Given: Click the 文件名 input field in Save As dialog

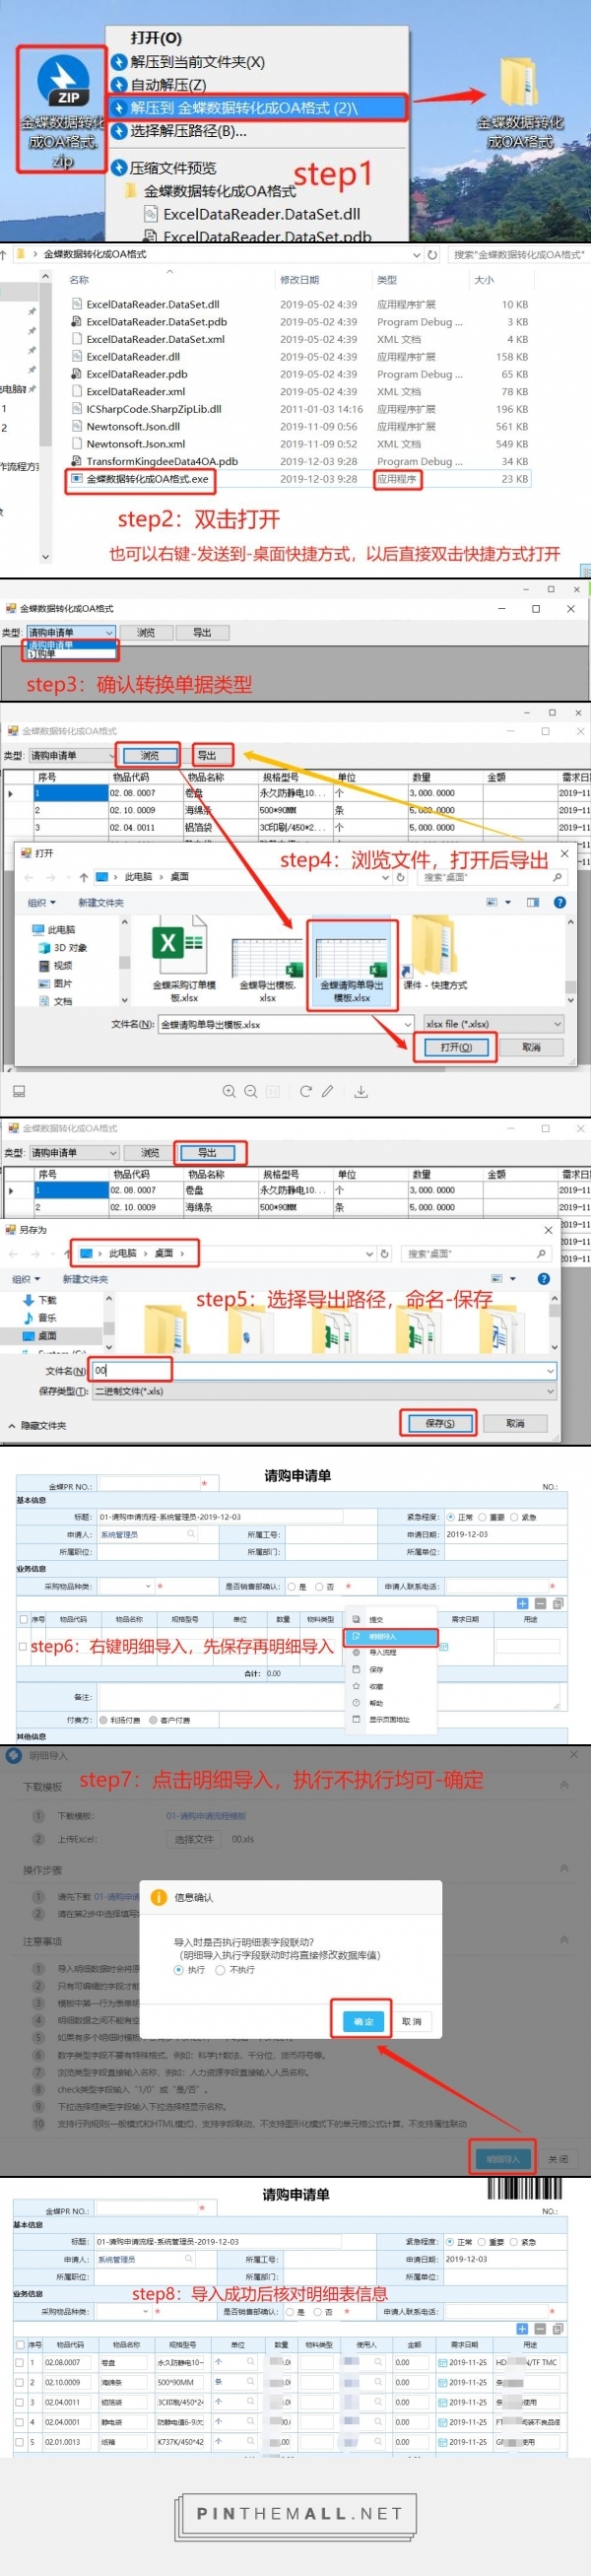Looking at the screenshot, I should (x=323, y=1371).
